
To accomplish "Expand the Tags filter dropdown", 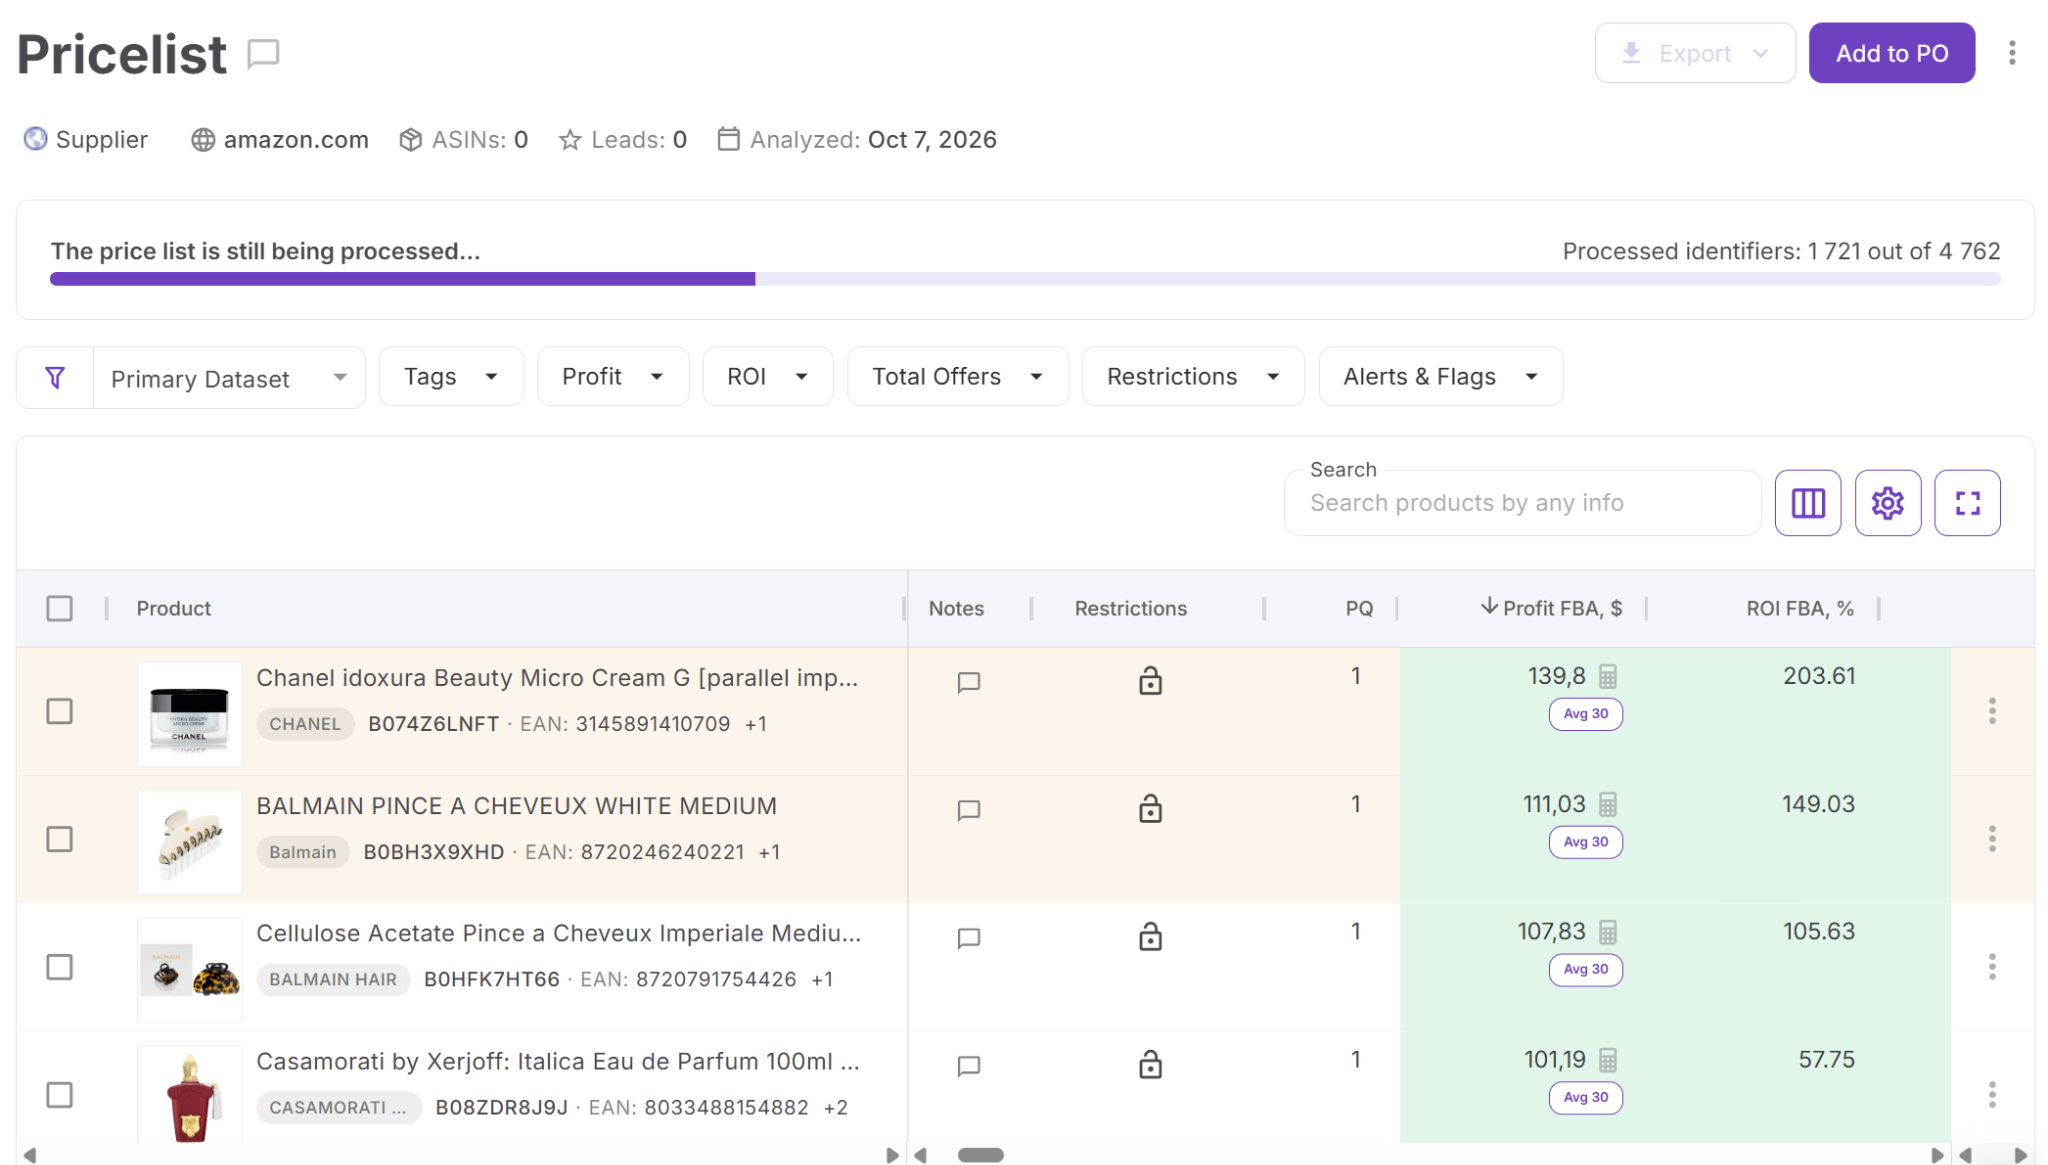I will [x=451, y=377].
